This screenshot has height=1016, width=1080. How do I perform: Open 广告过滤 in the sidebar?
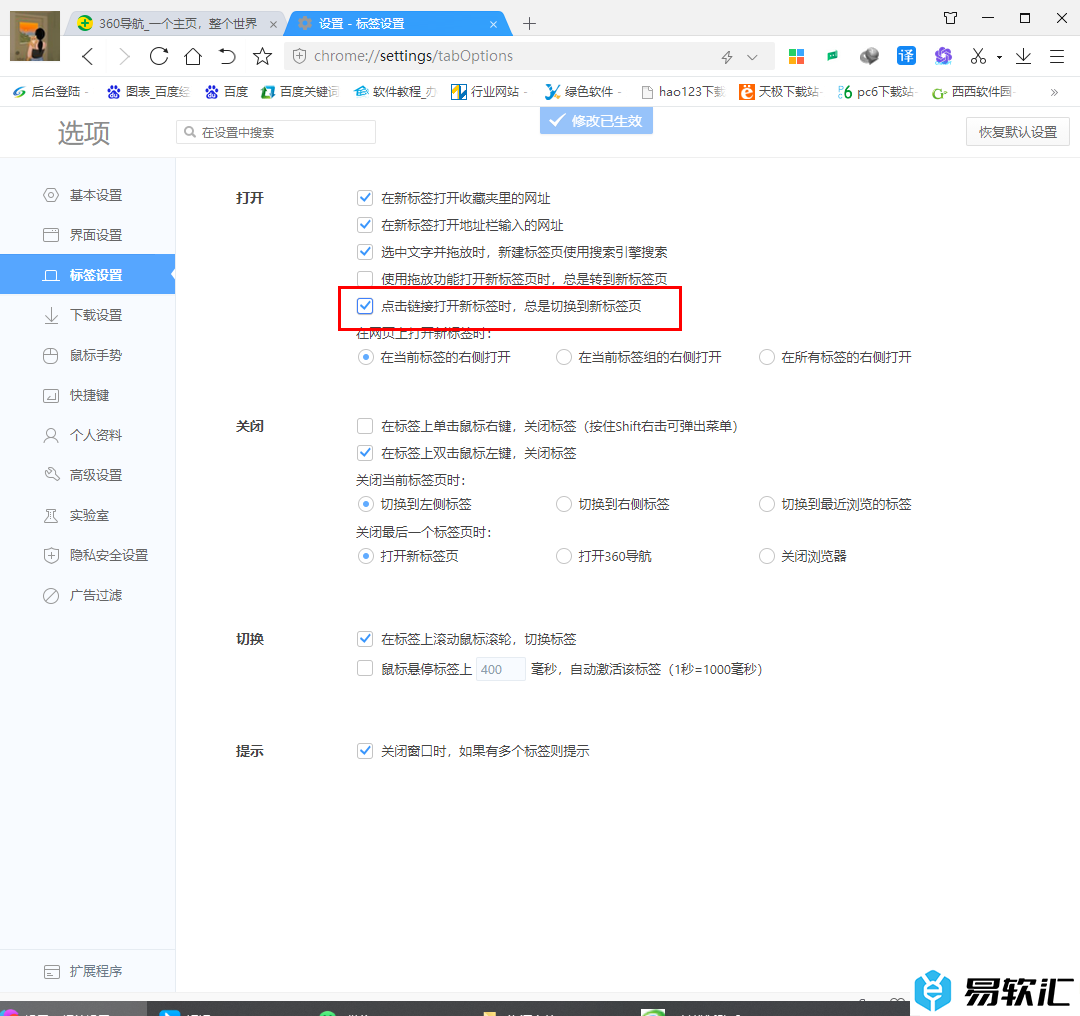pyautogui.click(x=87, y=595)
